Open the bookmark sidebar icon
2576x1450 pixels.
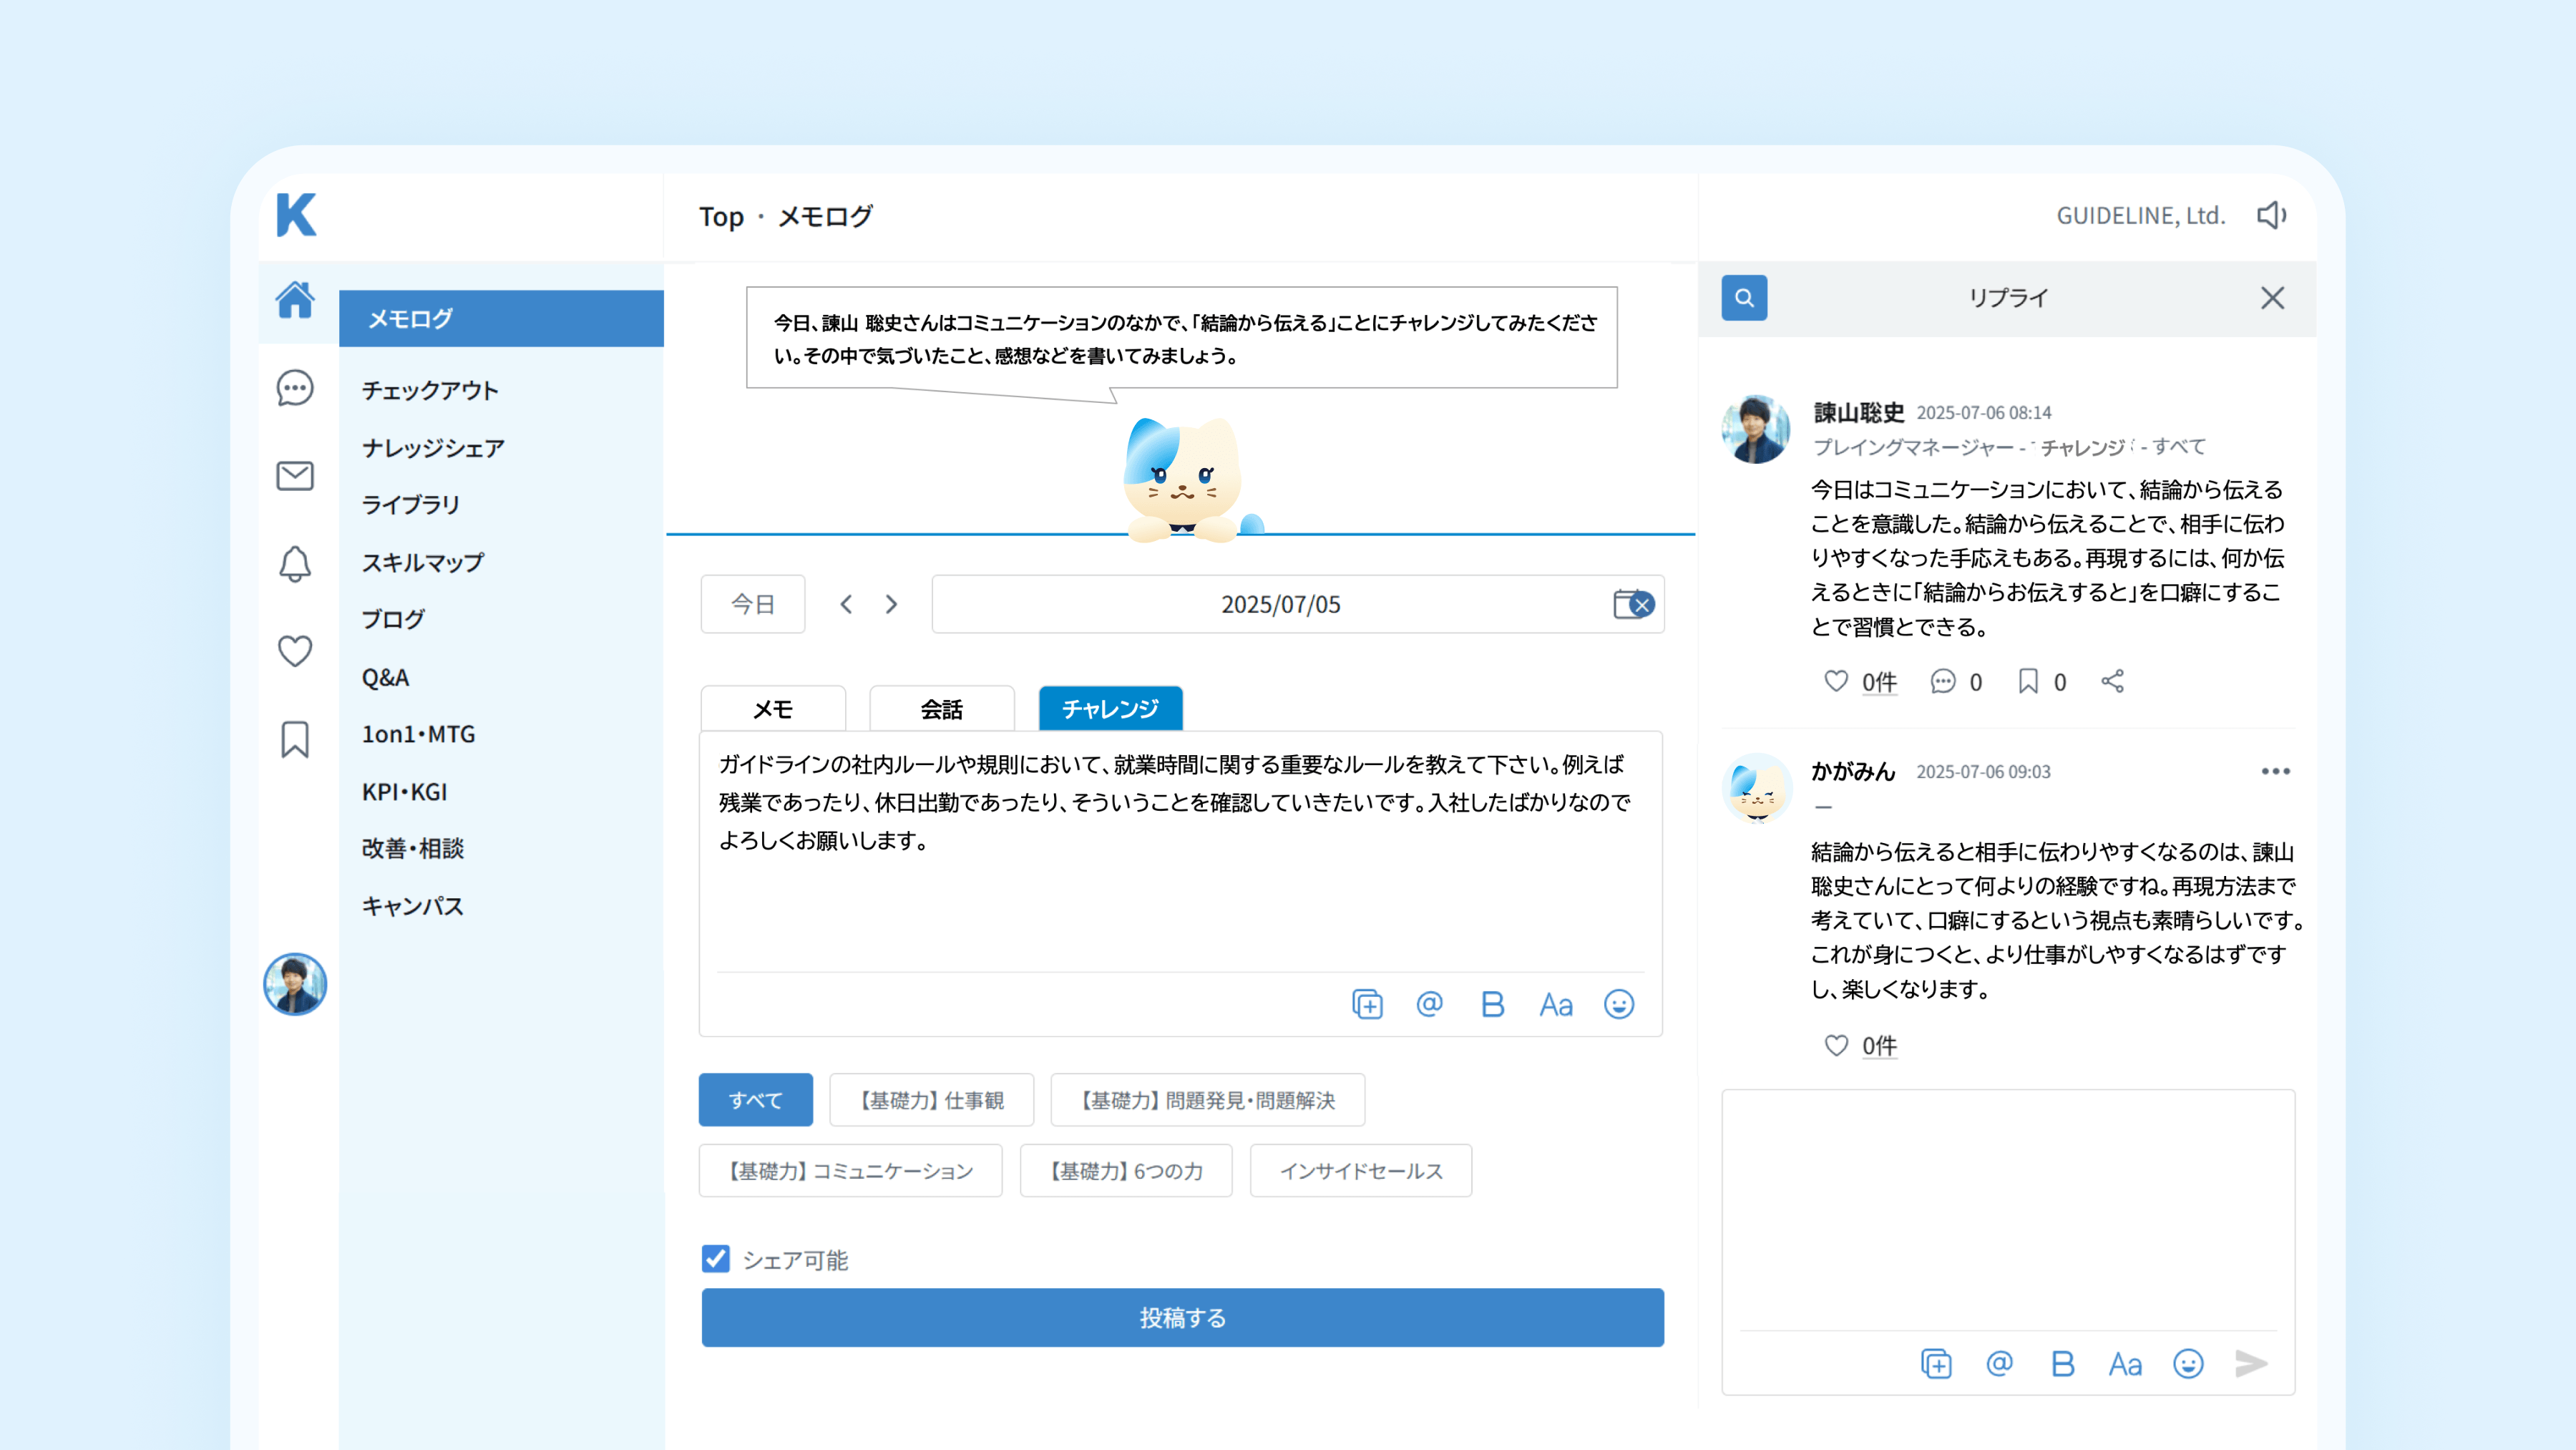[295, 740]
